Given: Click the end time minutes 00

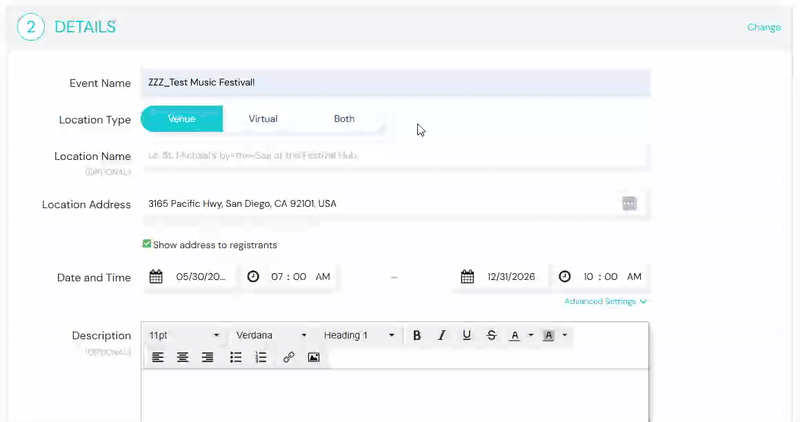Looking at the screenshot, I should [611, 277].
